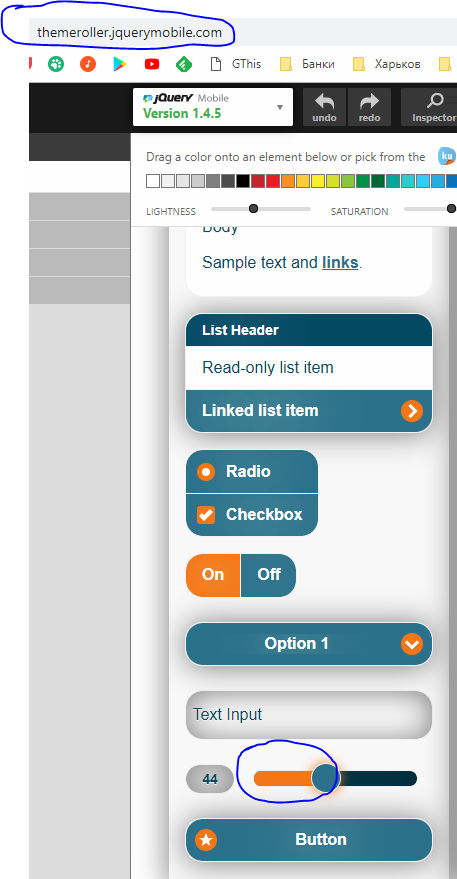Activate the Inspector magnifier tool
This screenshot has width=457, height=879.
point(435,101)
